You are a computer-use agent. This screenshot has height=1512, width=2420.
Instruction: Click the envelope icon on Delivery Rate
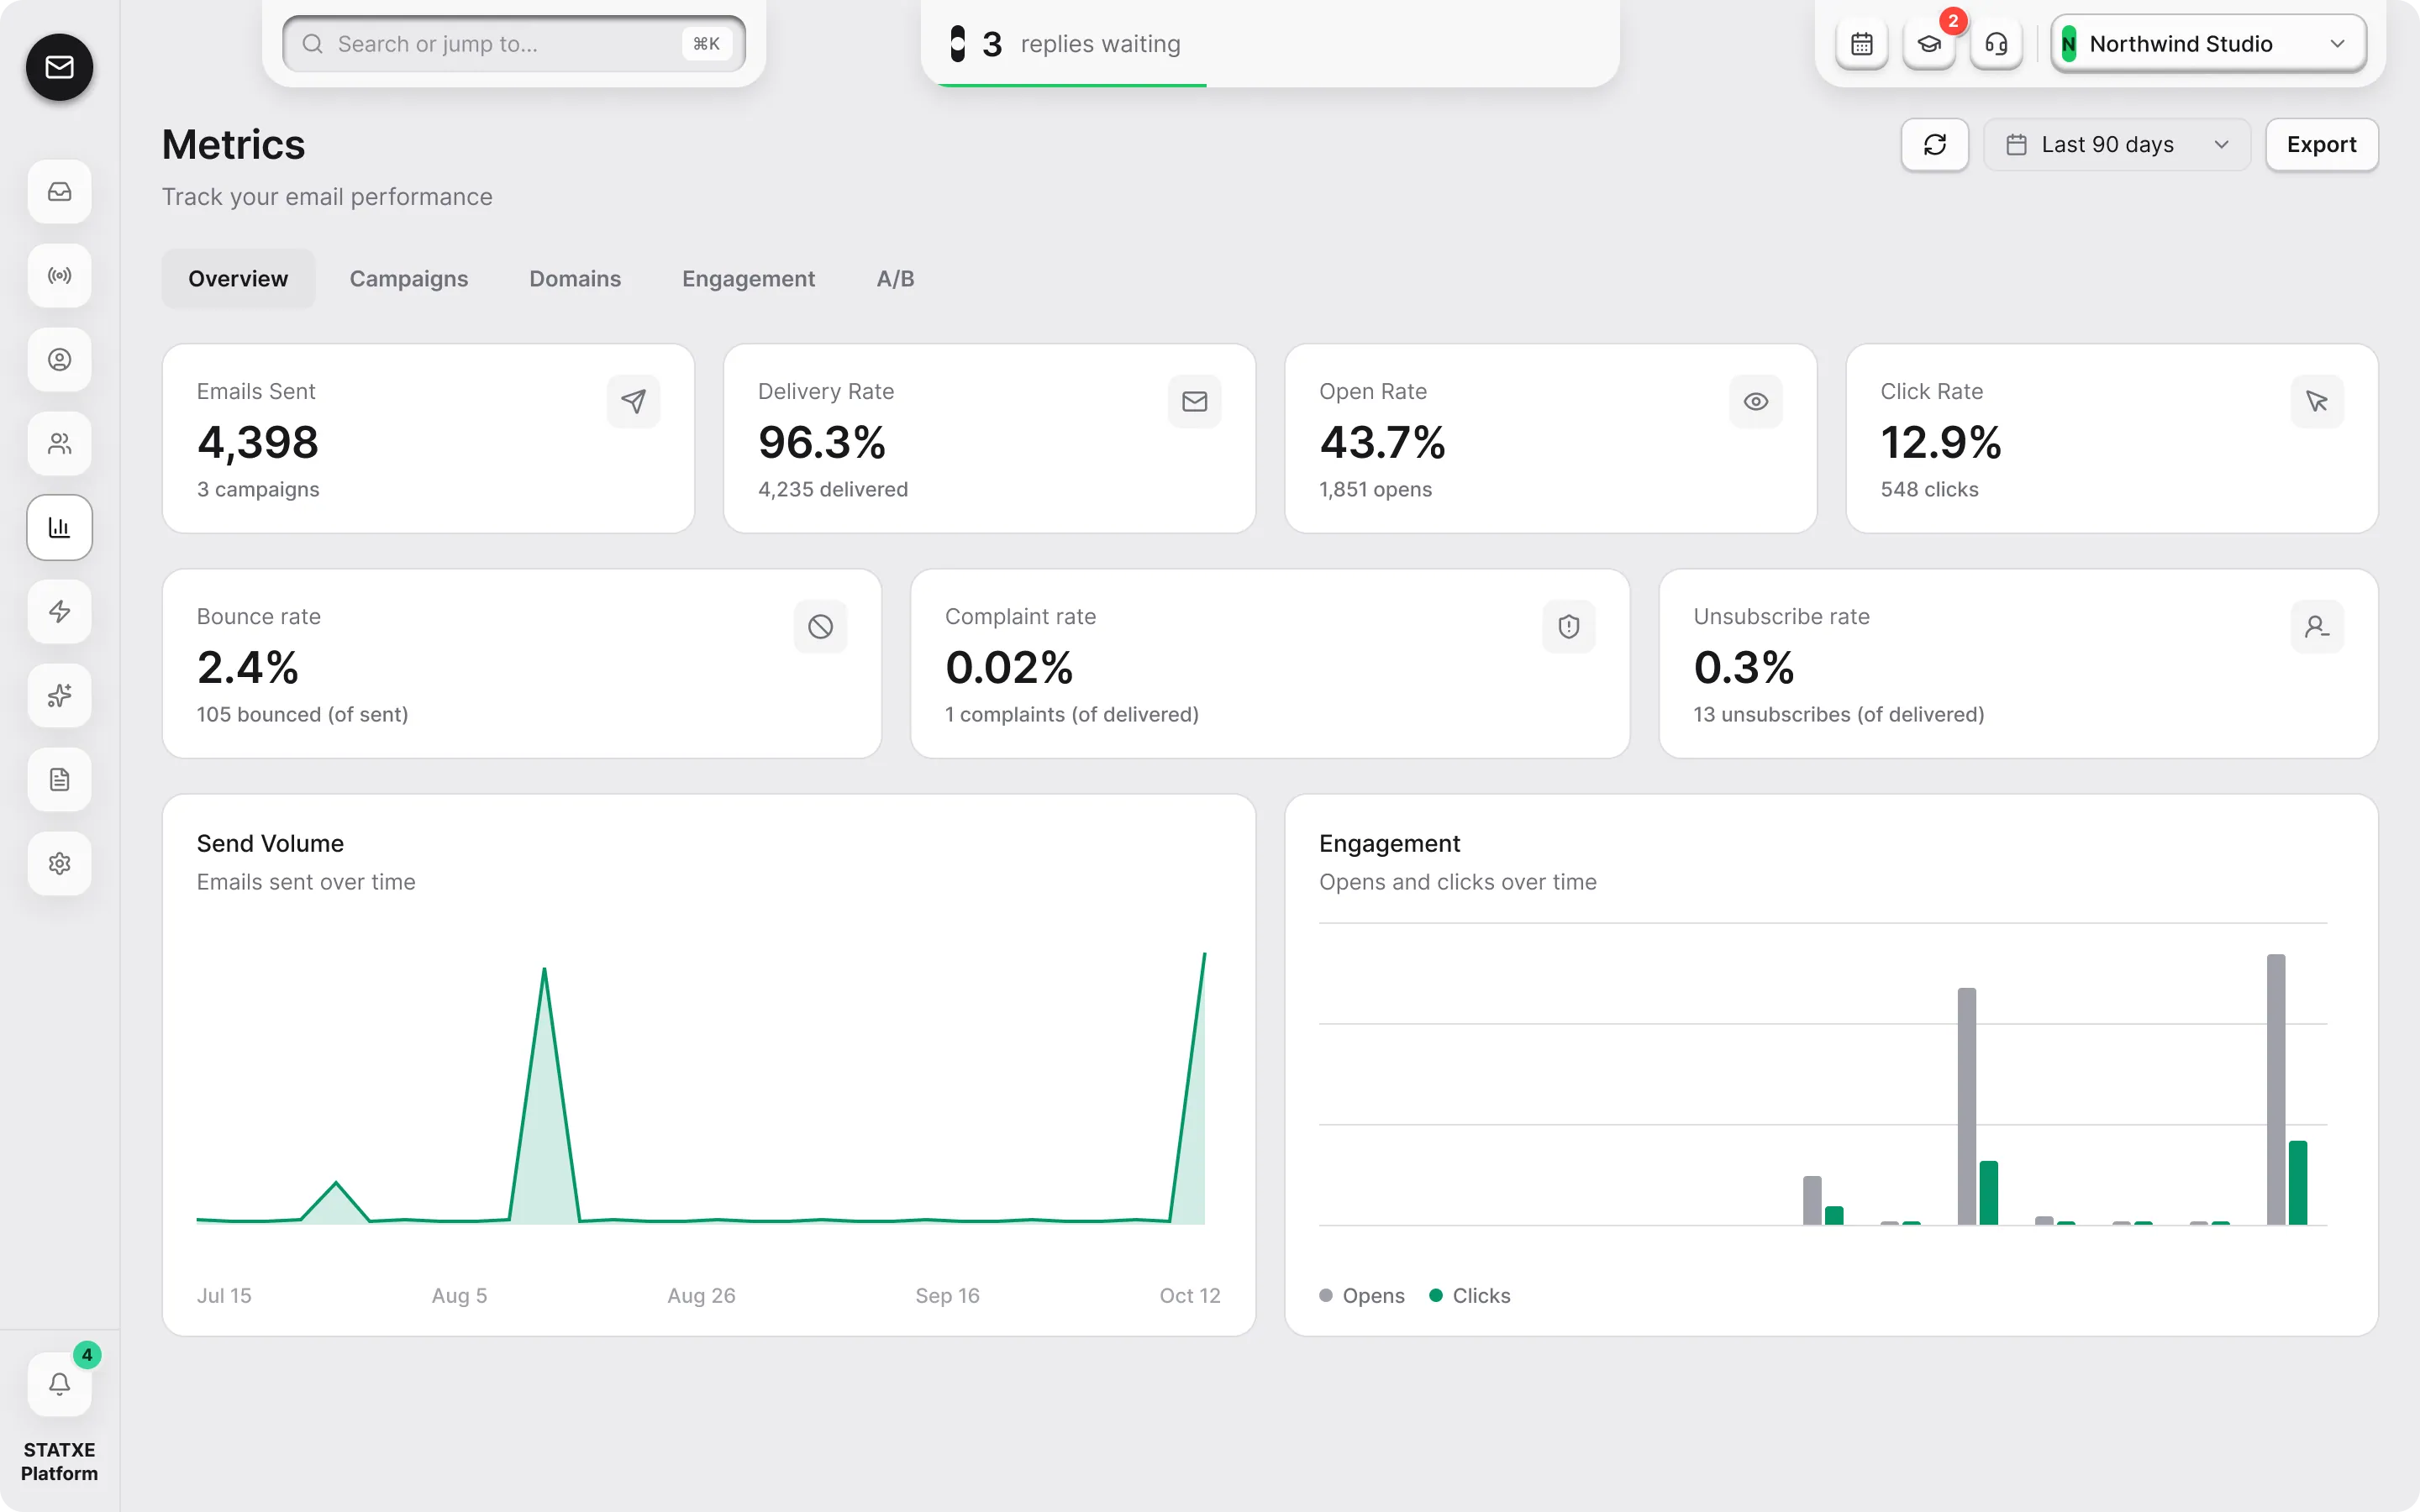(1194, 401)
